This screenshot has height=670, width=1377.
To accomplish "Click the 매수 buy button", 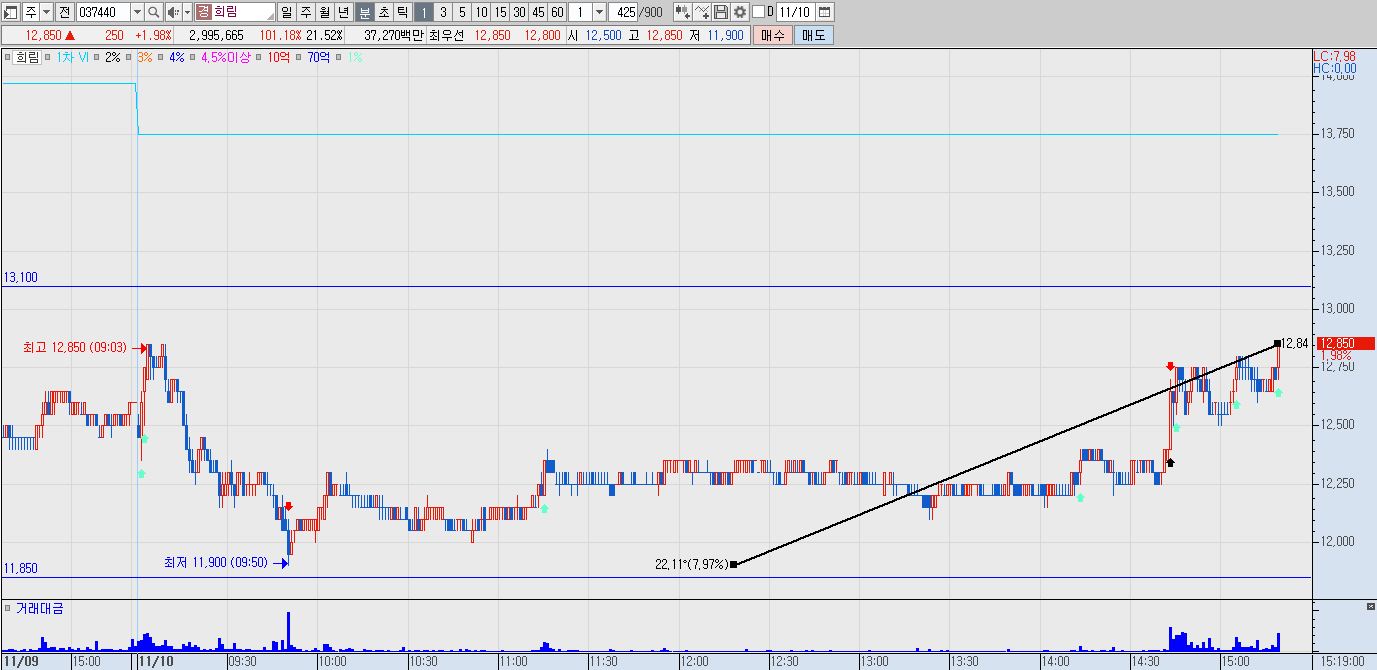I will 773,35.
